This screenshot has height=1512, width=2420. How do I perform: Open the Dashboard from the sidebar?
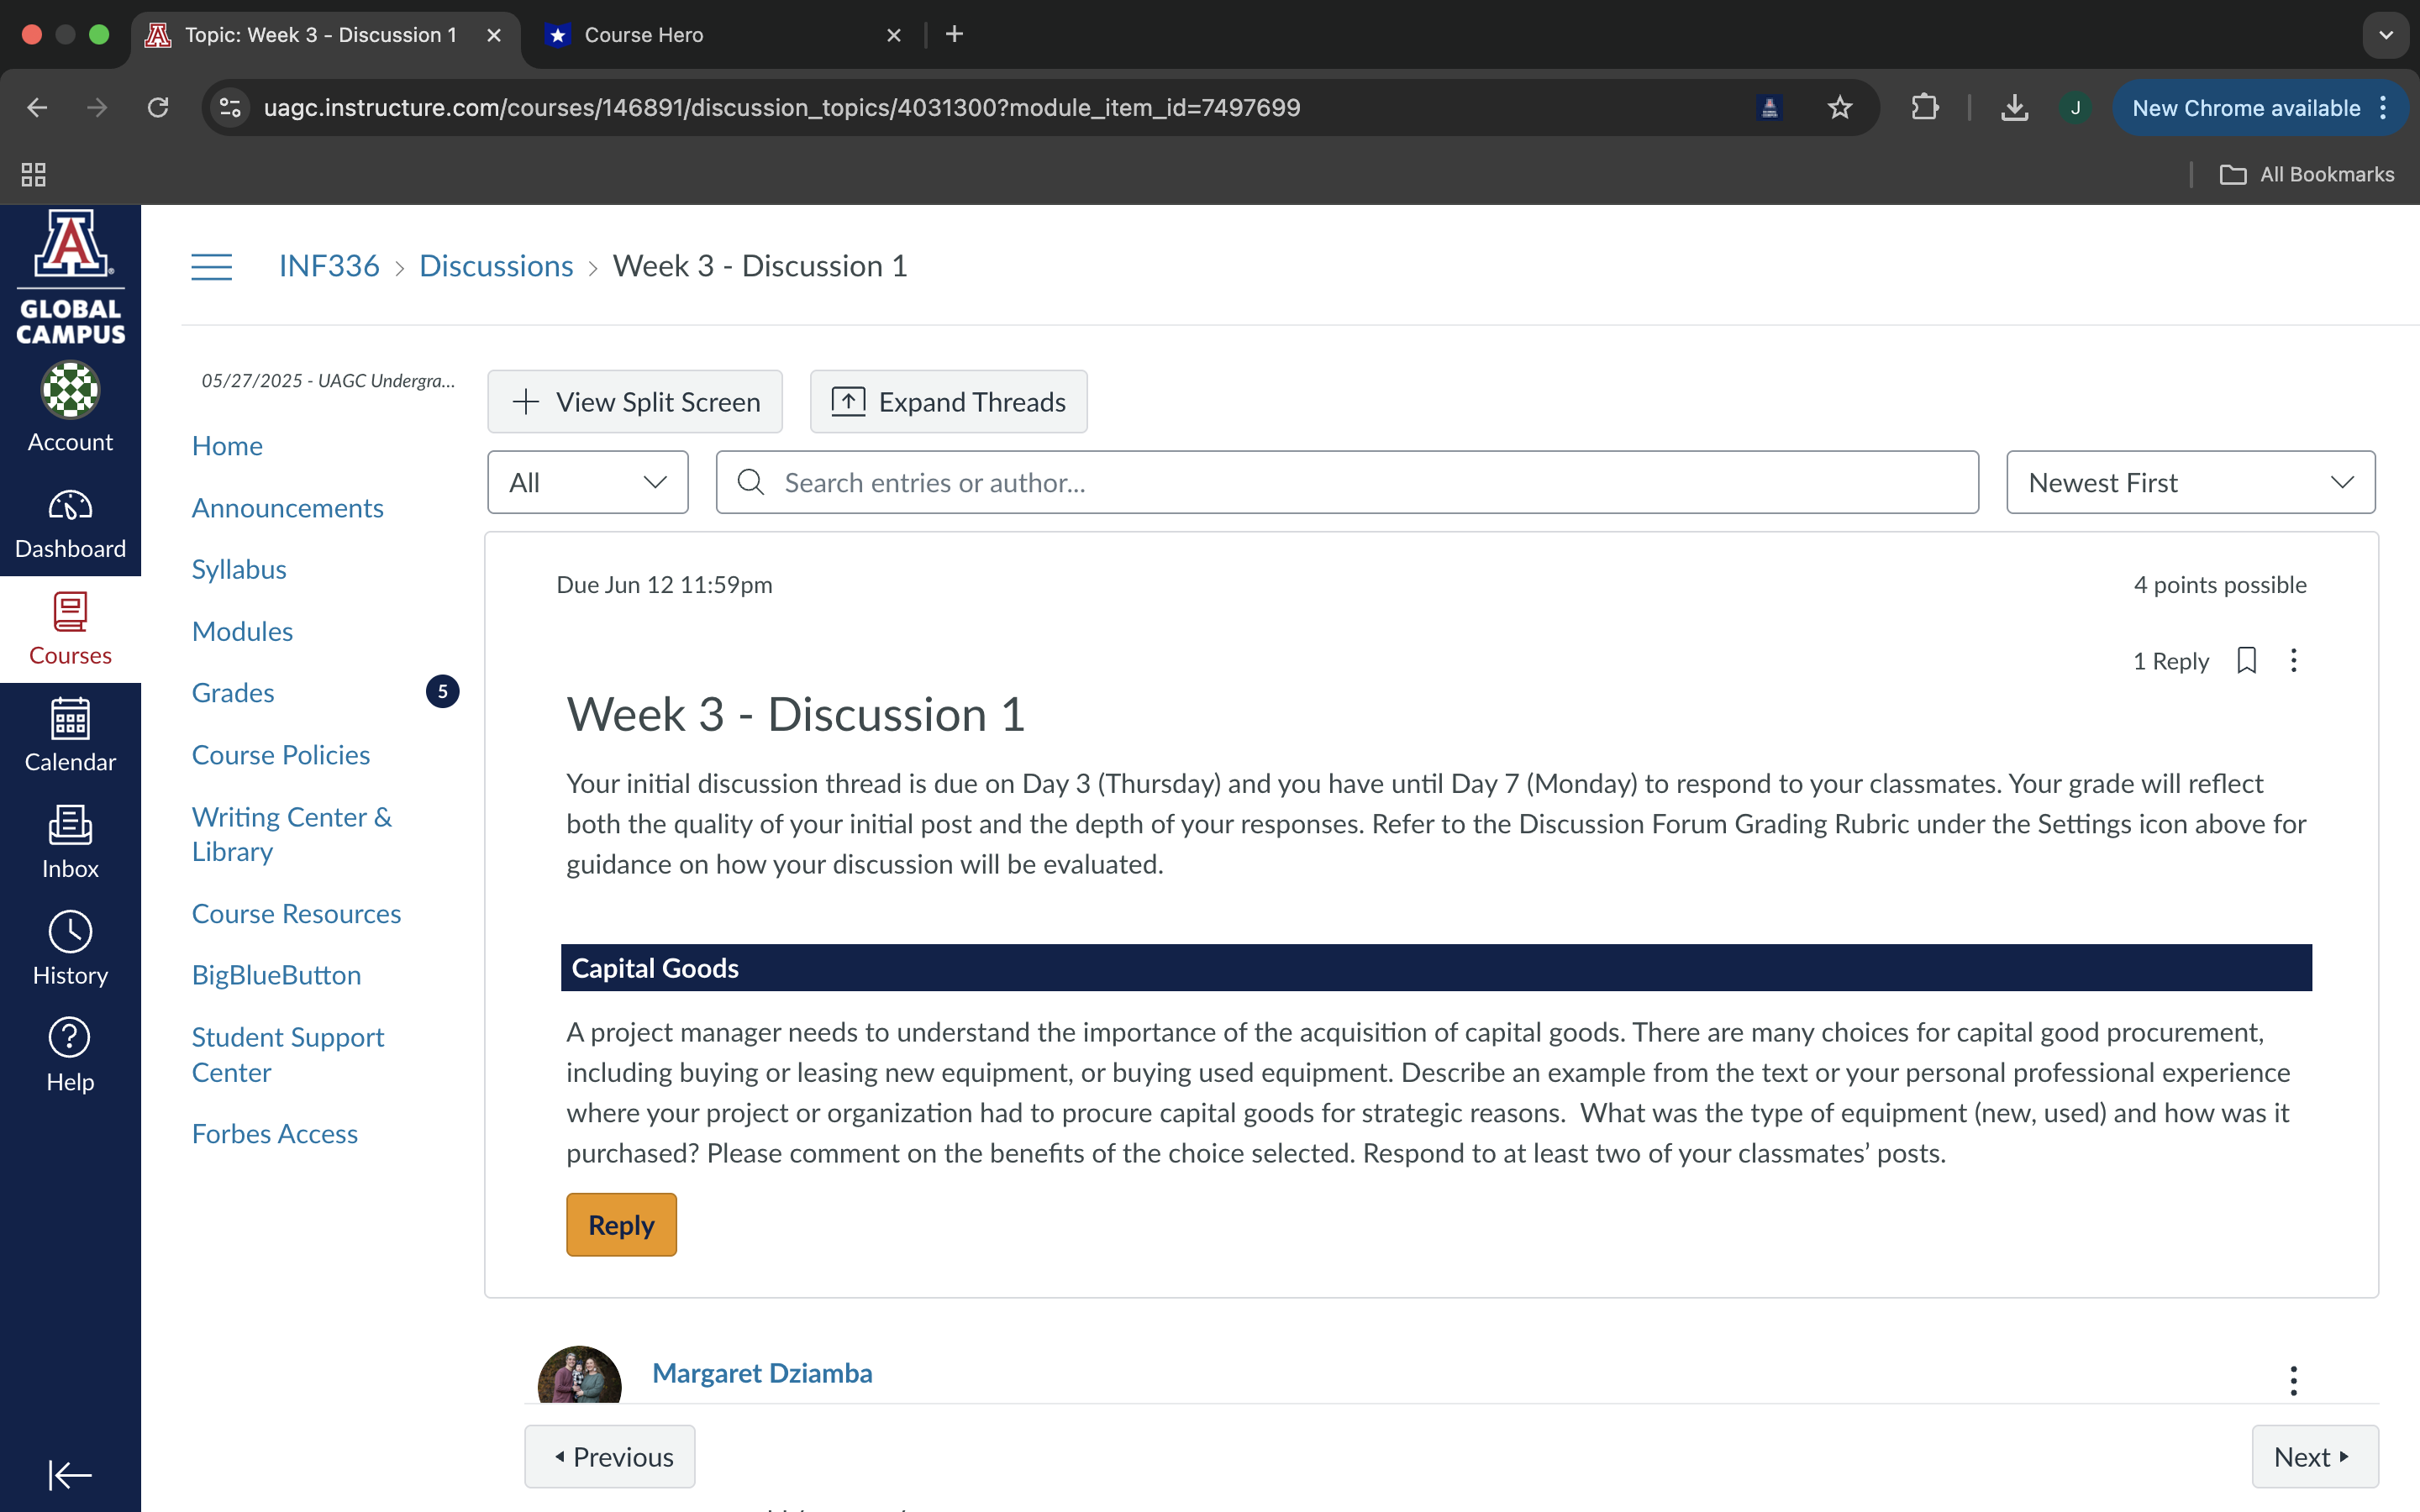pyautogui.click(x=70, y=521)
